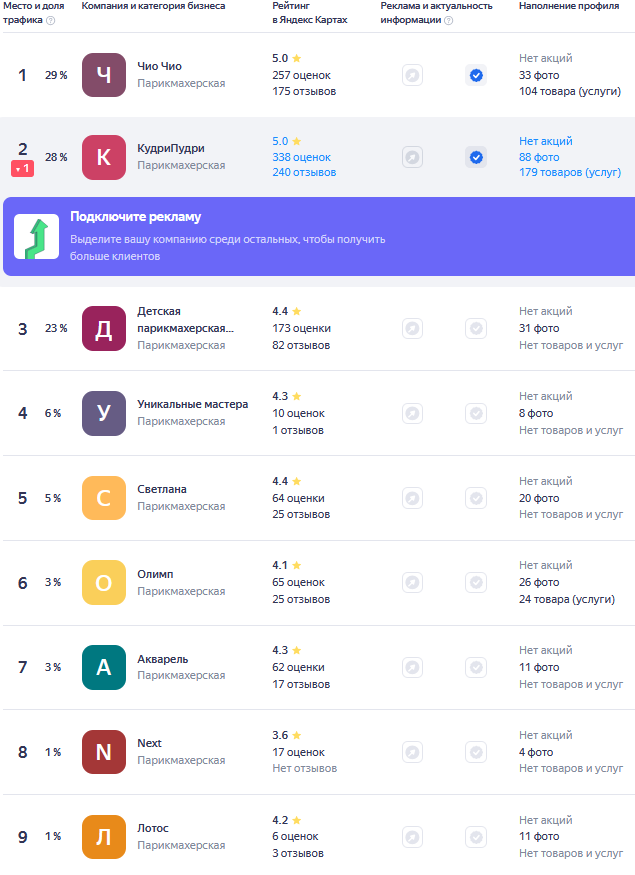Open the 88 фото link for КудриПудри
This screenshot has width=635, height=875.
point(539,157)
